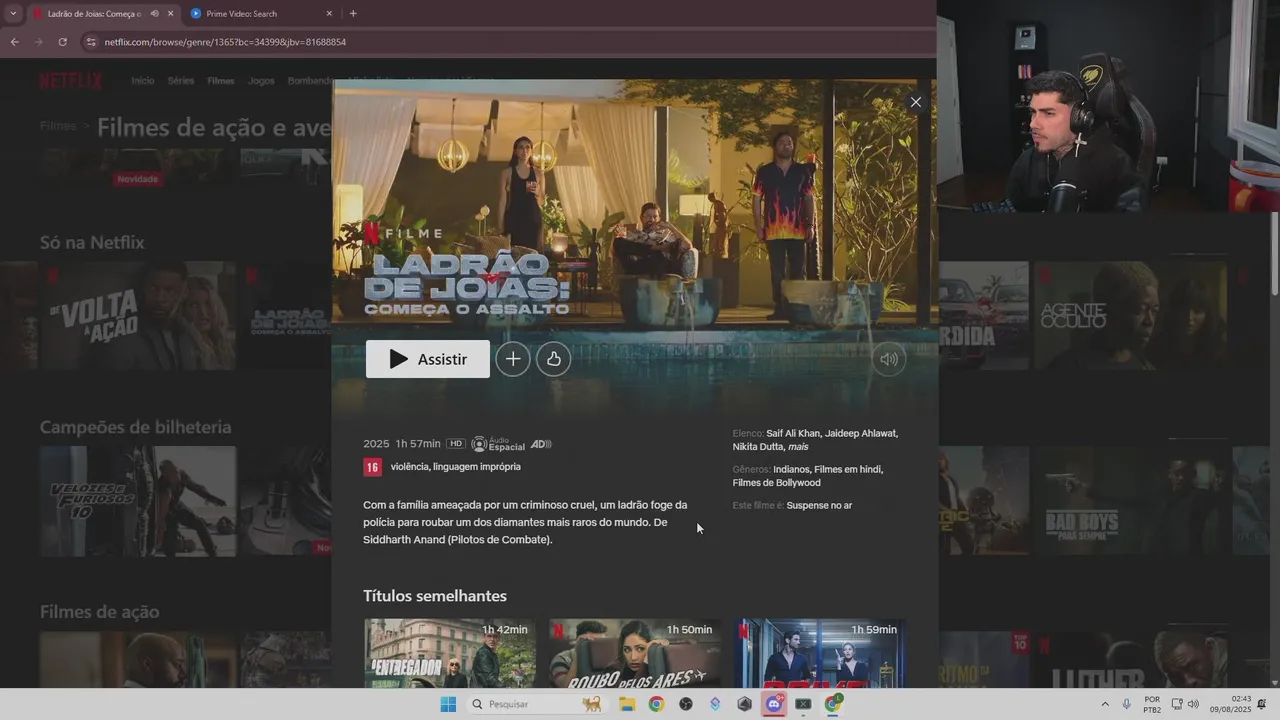The image size is (1280, 720).
Task: Select the 'Títulos semelhantes' heading
Action: (435, 596)
